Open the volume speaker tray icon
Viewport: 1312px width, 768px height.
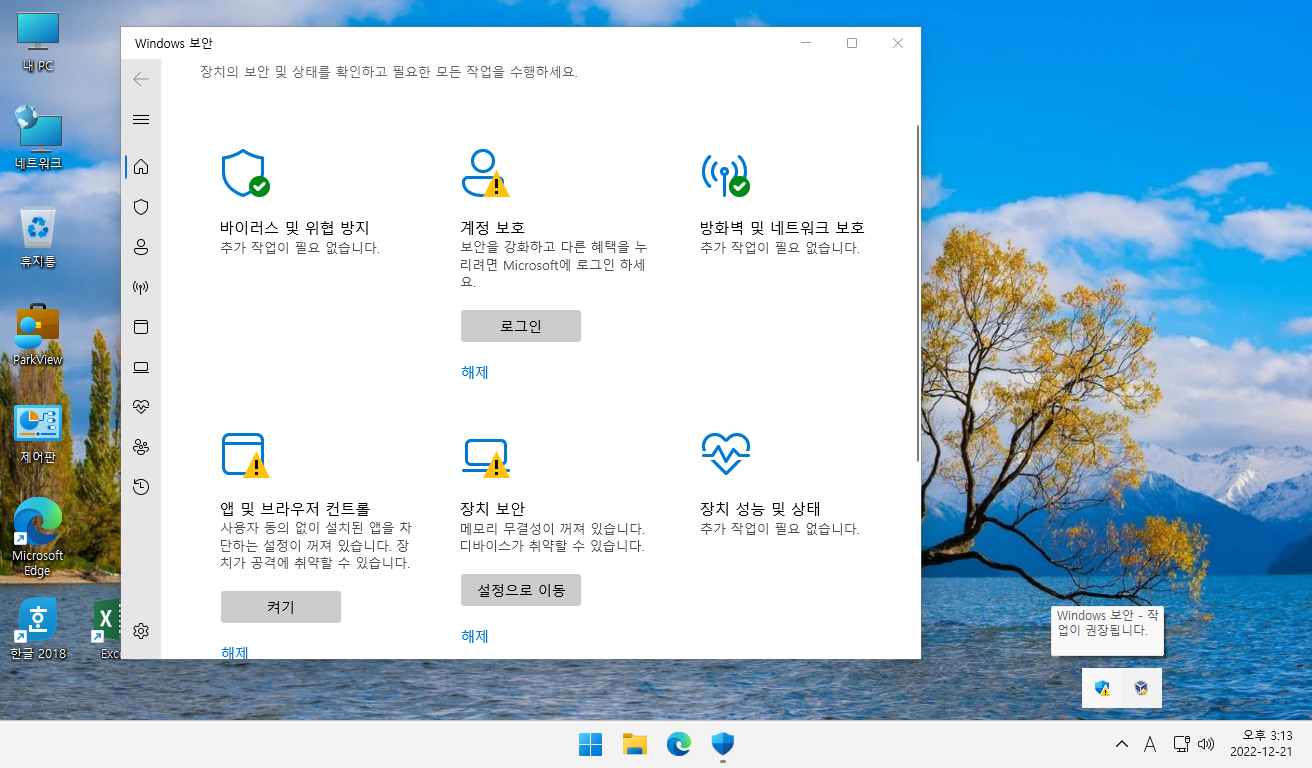(1206, 744)
